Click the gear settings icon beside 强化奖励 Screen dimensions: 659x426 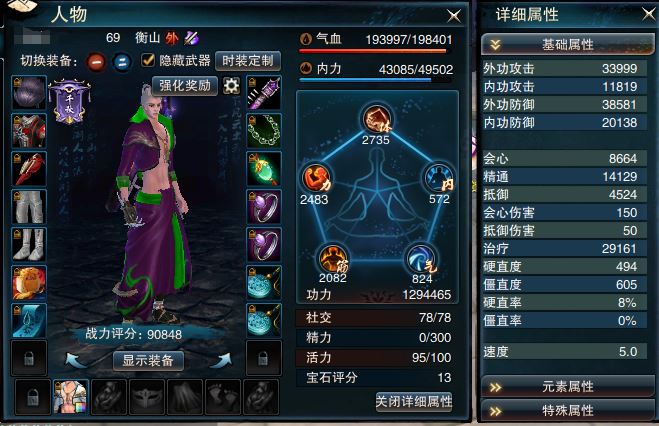tap(231, 86)
